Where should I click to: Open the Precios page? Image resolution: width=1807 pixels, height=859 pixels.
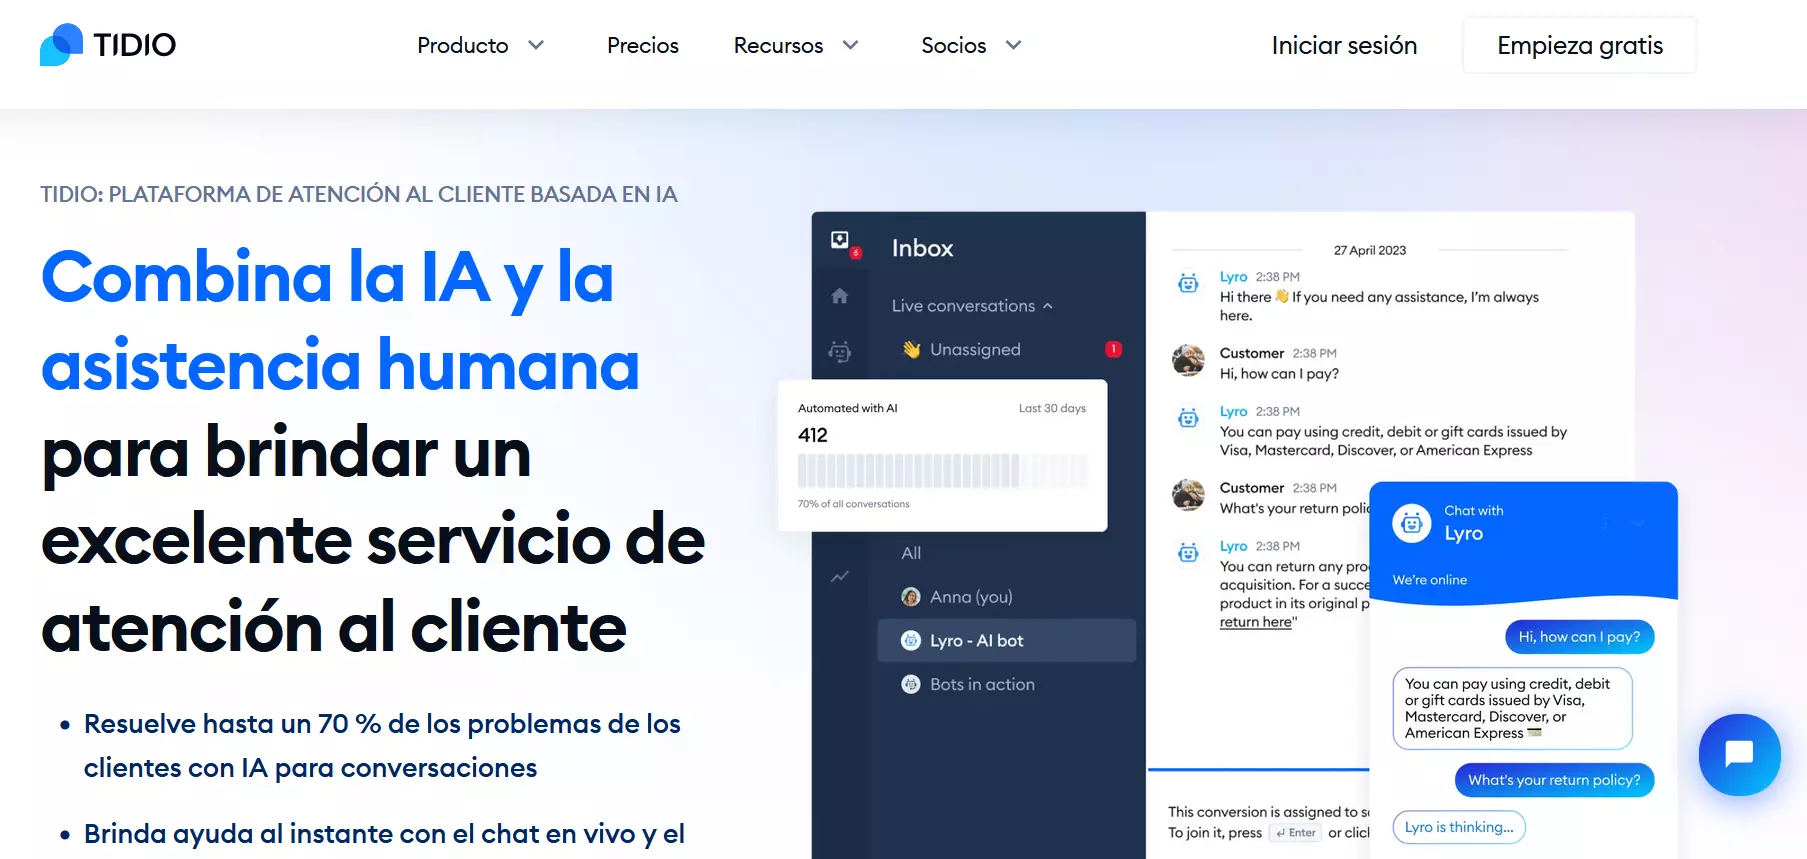pos(643,45)
